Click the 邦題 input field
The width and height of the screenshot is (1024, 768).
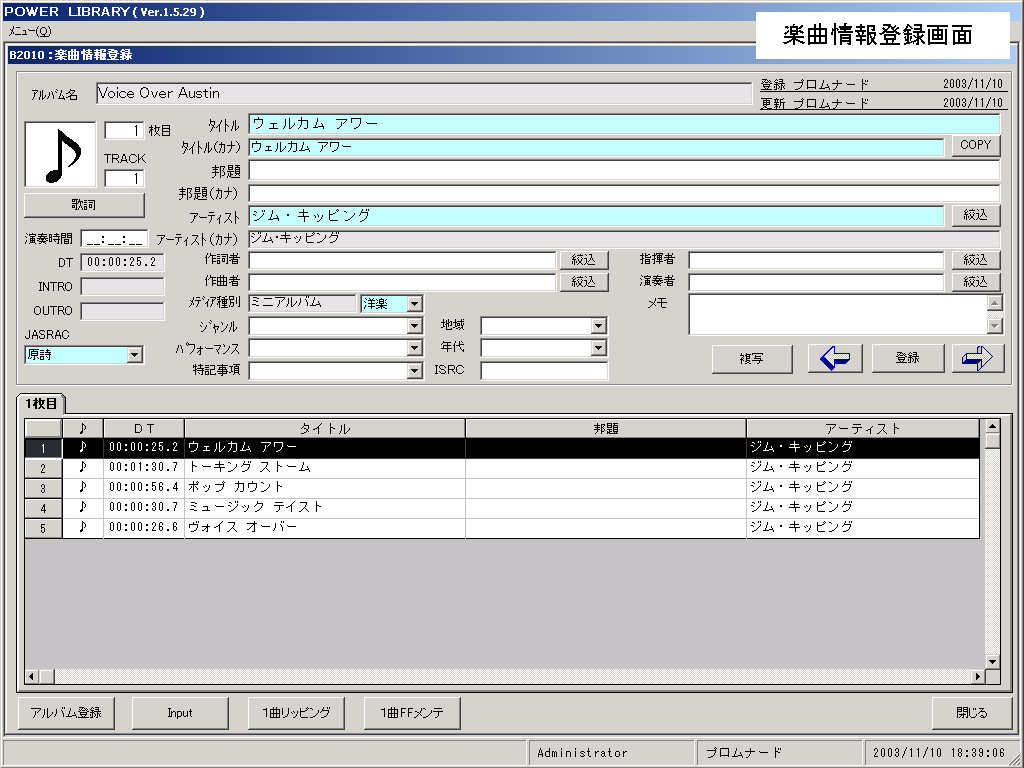624,171
